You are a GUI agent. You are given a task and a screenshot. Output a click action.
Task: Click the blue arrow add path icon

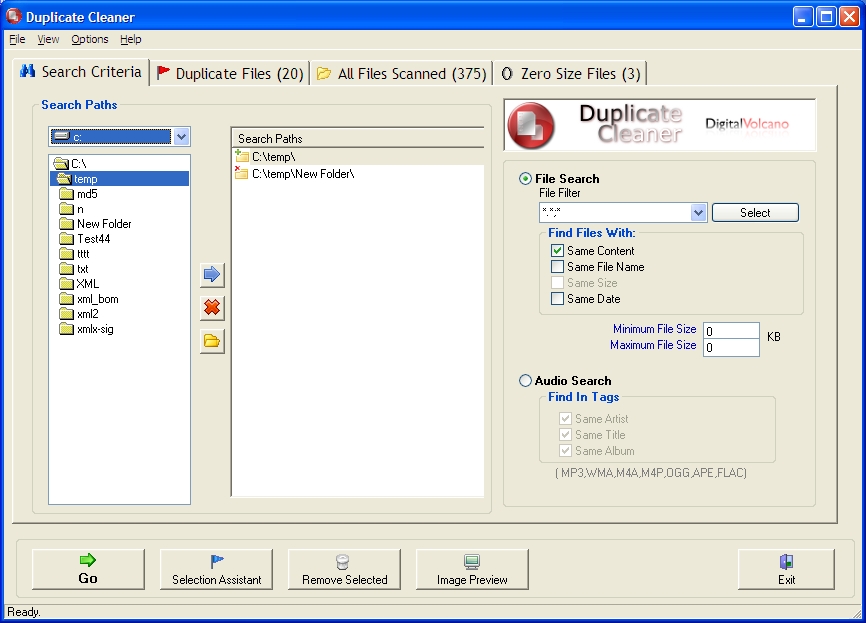coord(212,275)
